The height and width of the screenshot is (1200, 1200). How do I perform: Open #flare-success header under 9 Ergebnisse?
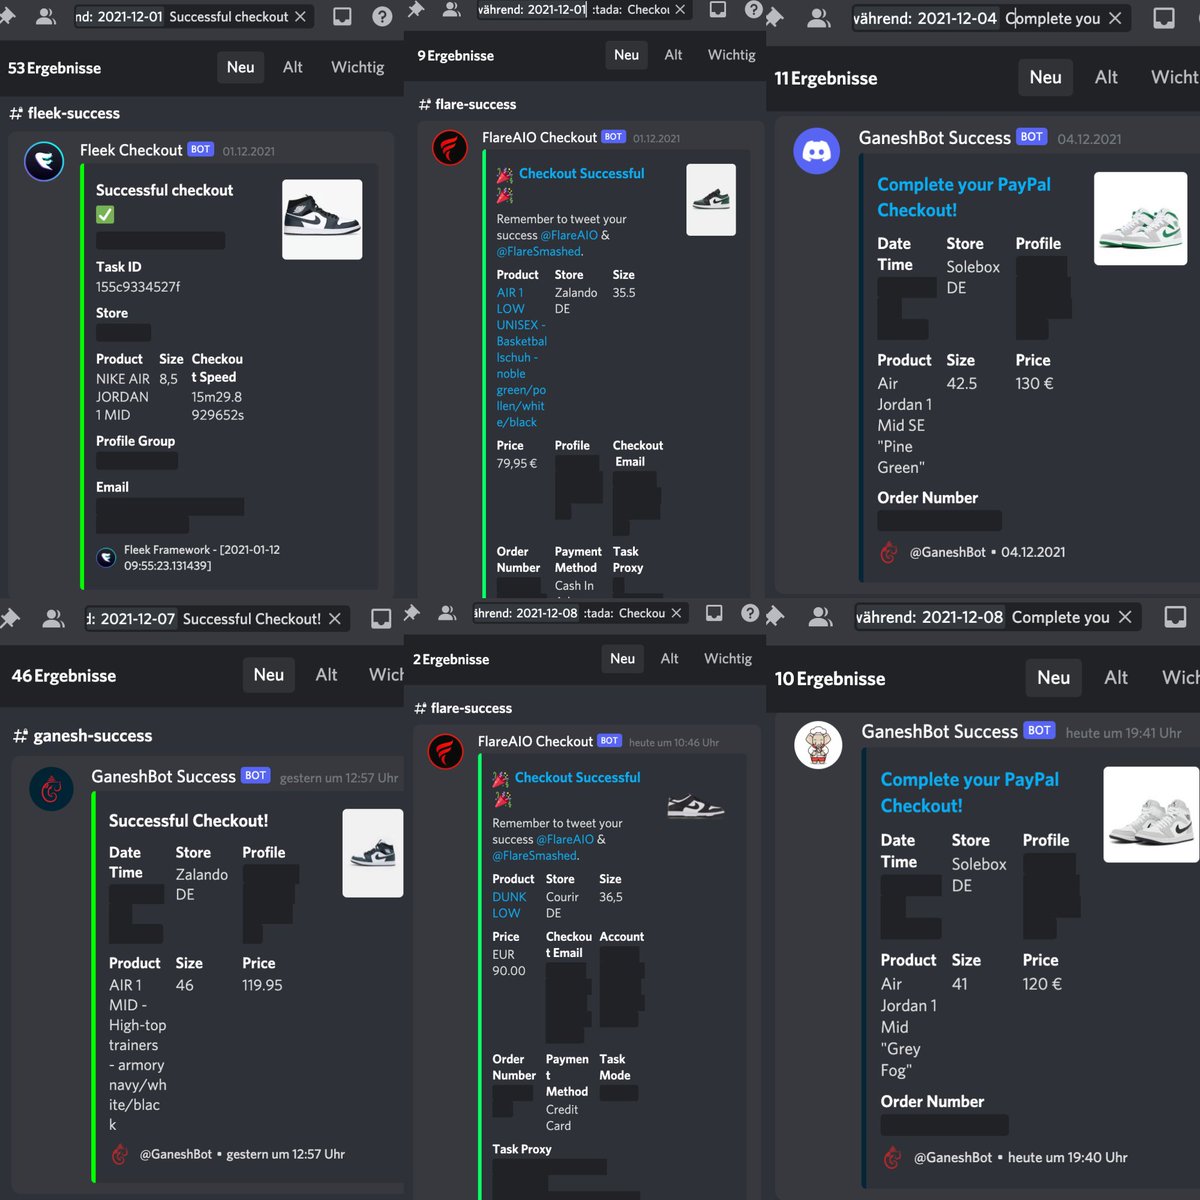click(467, 104)
